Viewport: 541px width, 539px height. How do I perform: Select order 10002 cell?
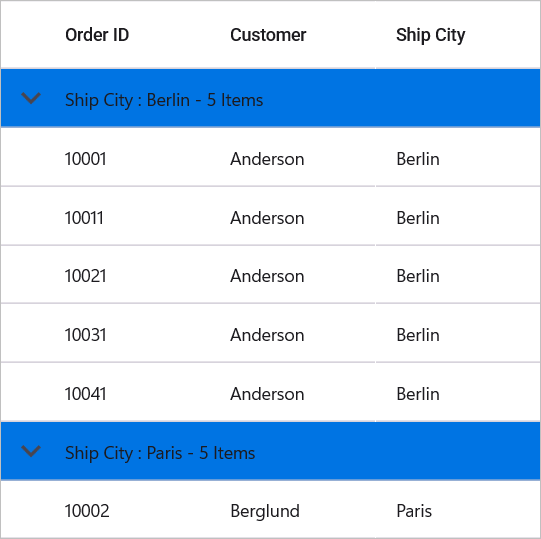pos(87,511)
